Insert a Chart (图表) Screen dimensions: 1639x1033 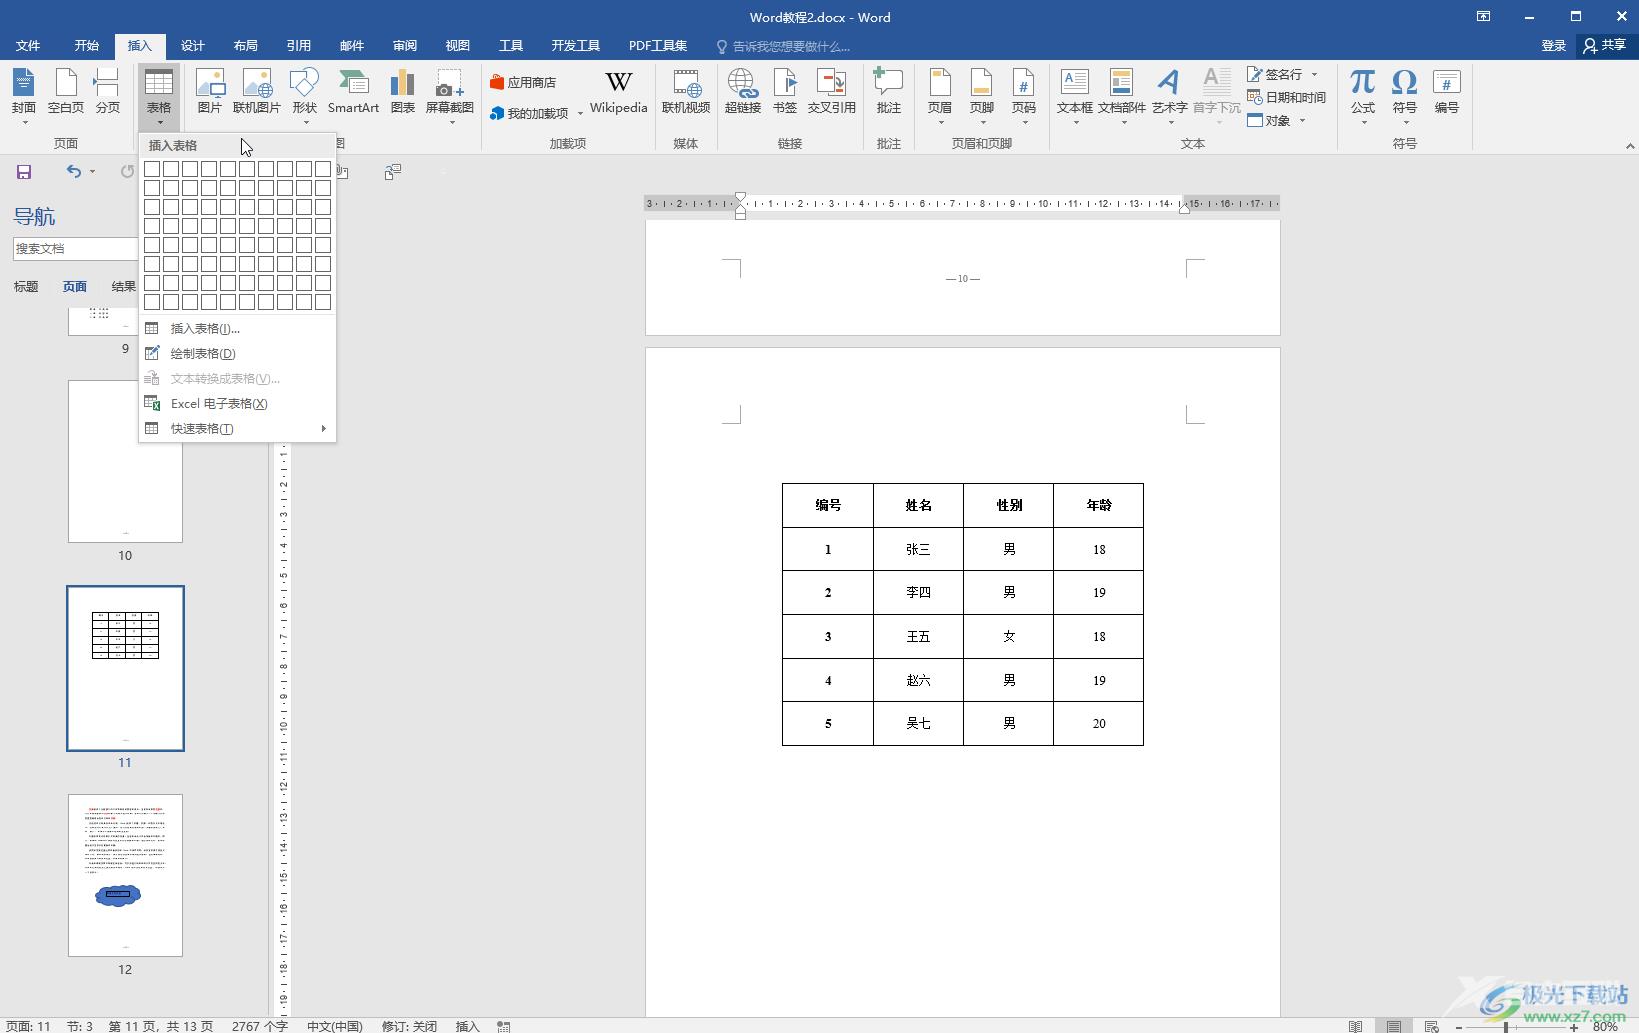pyautogui.click(x=403, y=93)
